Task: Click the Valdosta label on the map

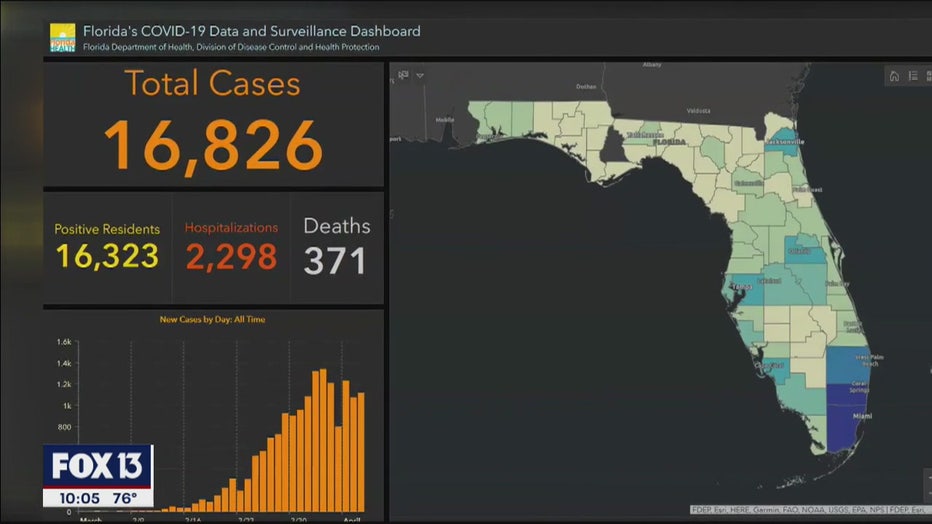Action: pos(698,111)
